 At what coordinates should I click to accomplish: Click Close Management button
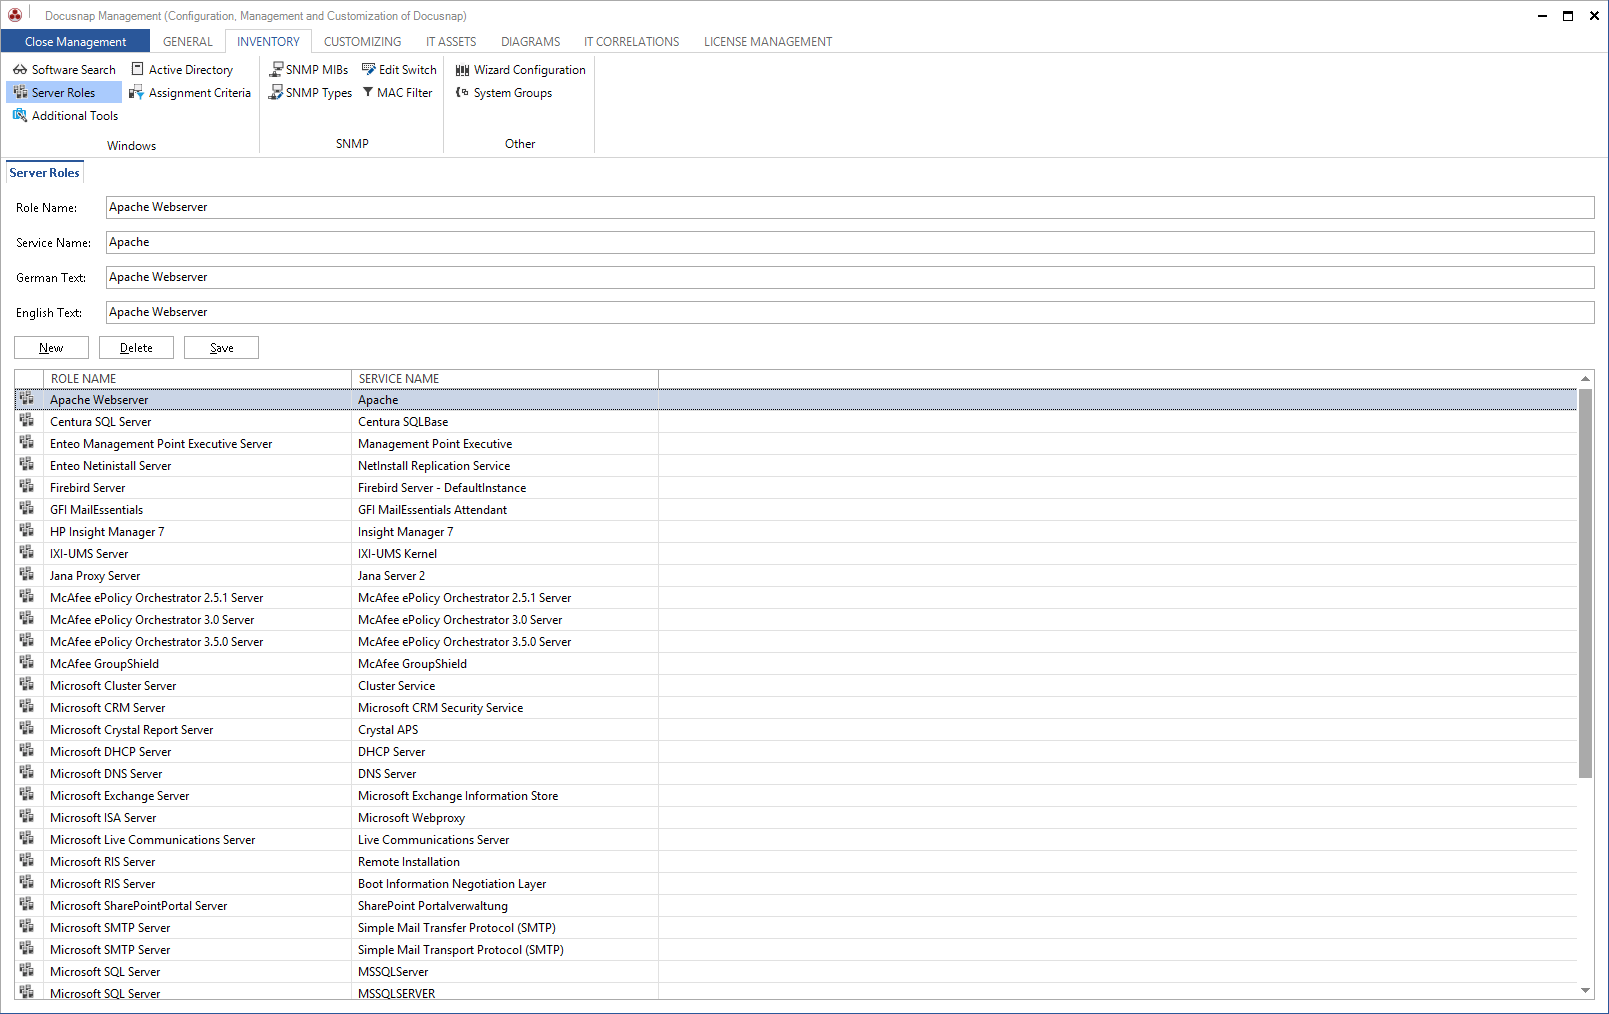(75, 42)
